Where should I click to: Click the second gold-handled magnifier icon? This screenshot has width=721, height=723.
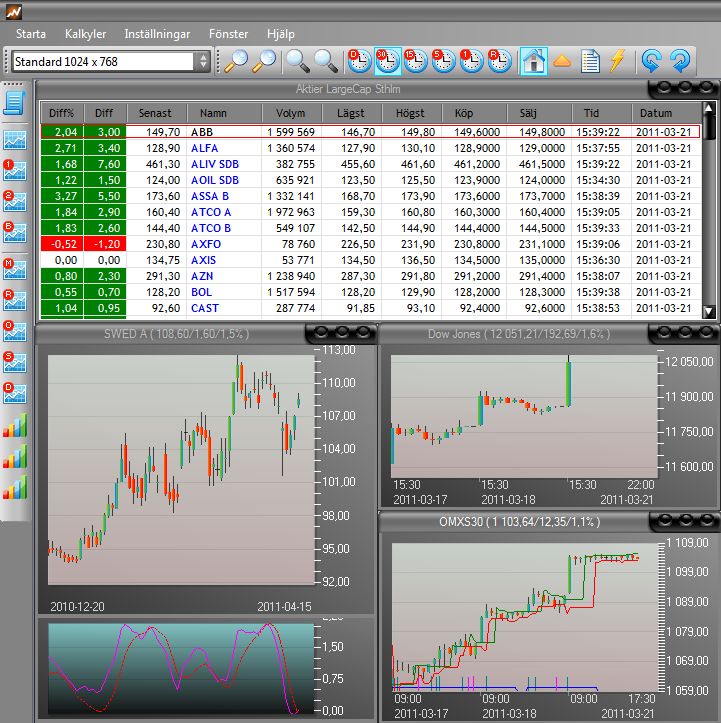click(x=264, y=61)
